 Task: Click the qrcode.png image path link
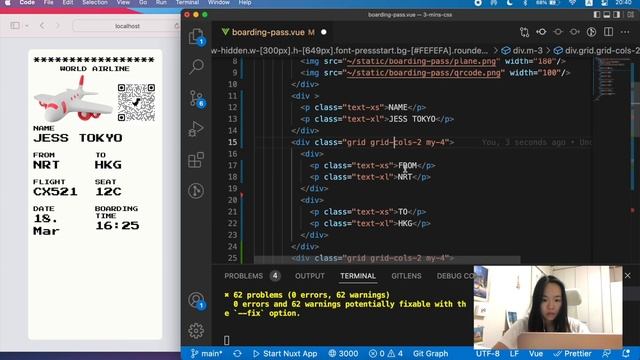423,73
